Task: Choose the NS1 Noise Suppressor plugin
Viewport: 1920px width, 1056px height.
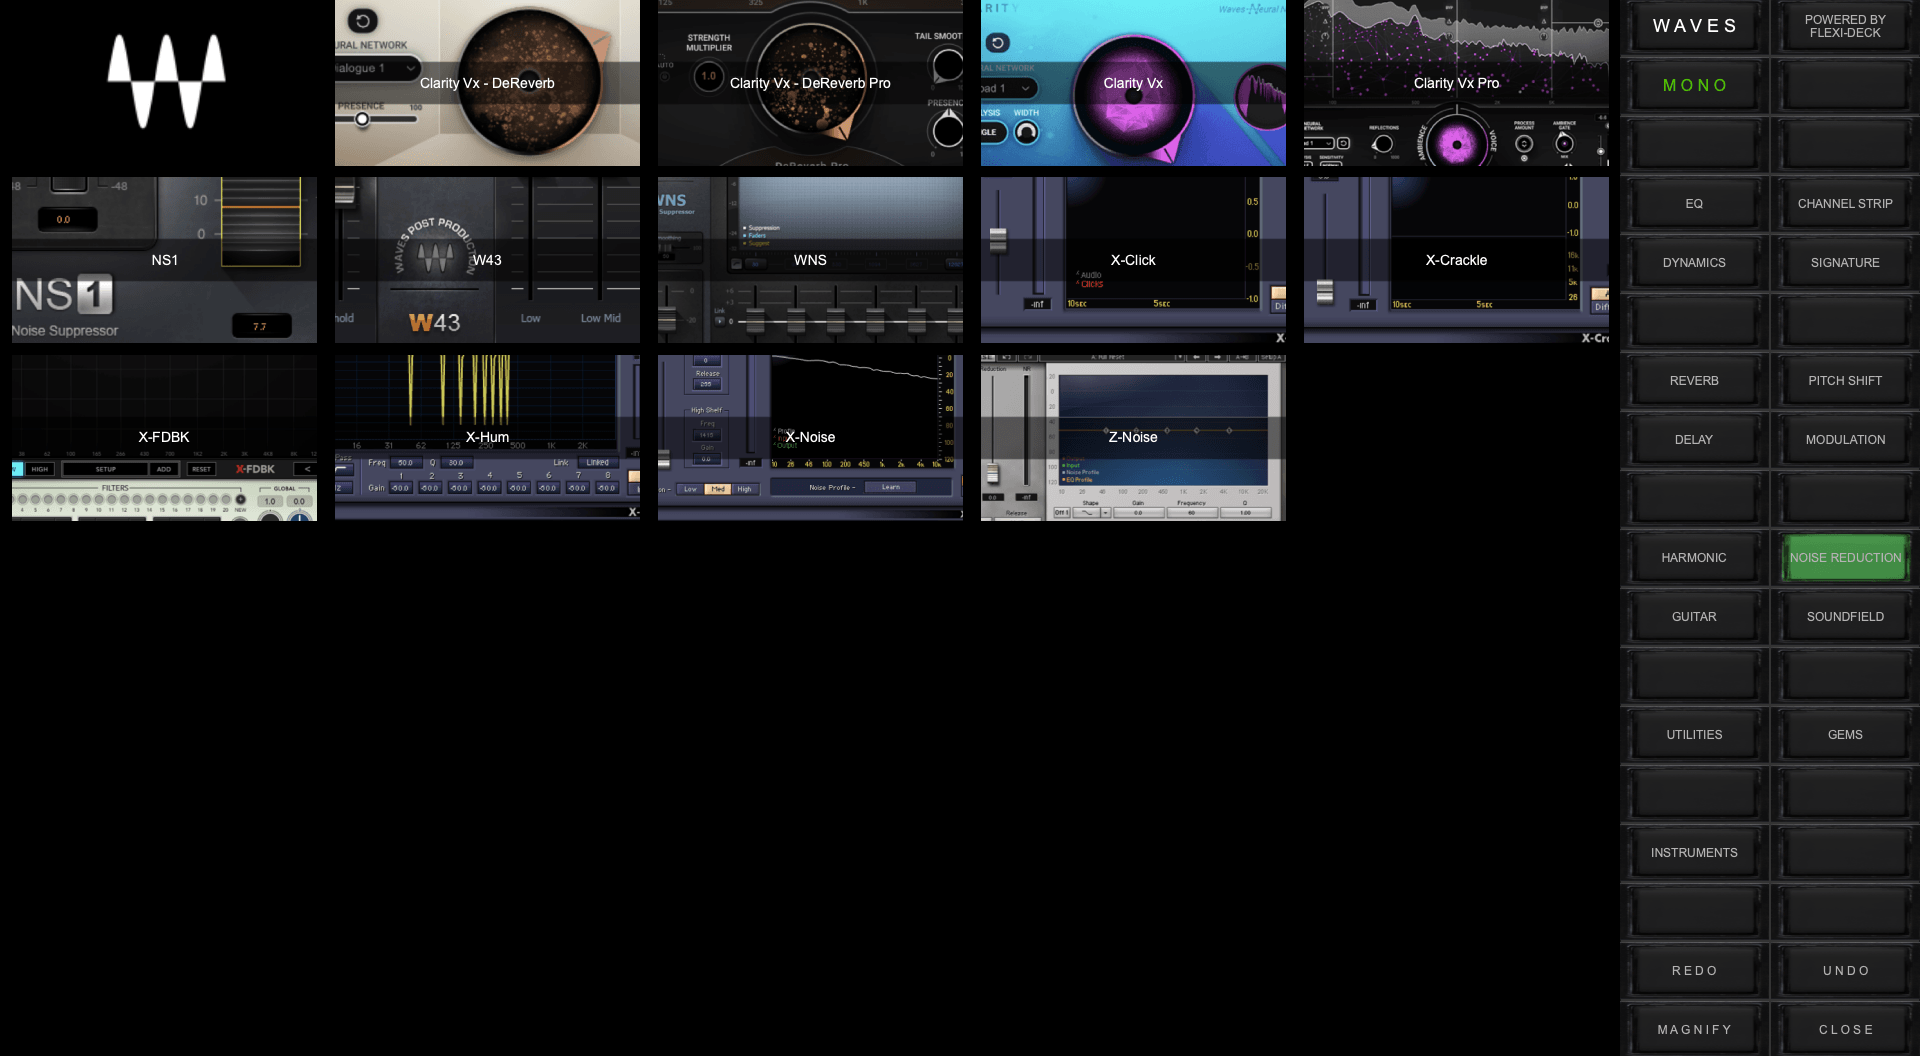Action: coord(164,260)
